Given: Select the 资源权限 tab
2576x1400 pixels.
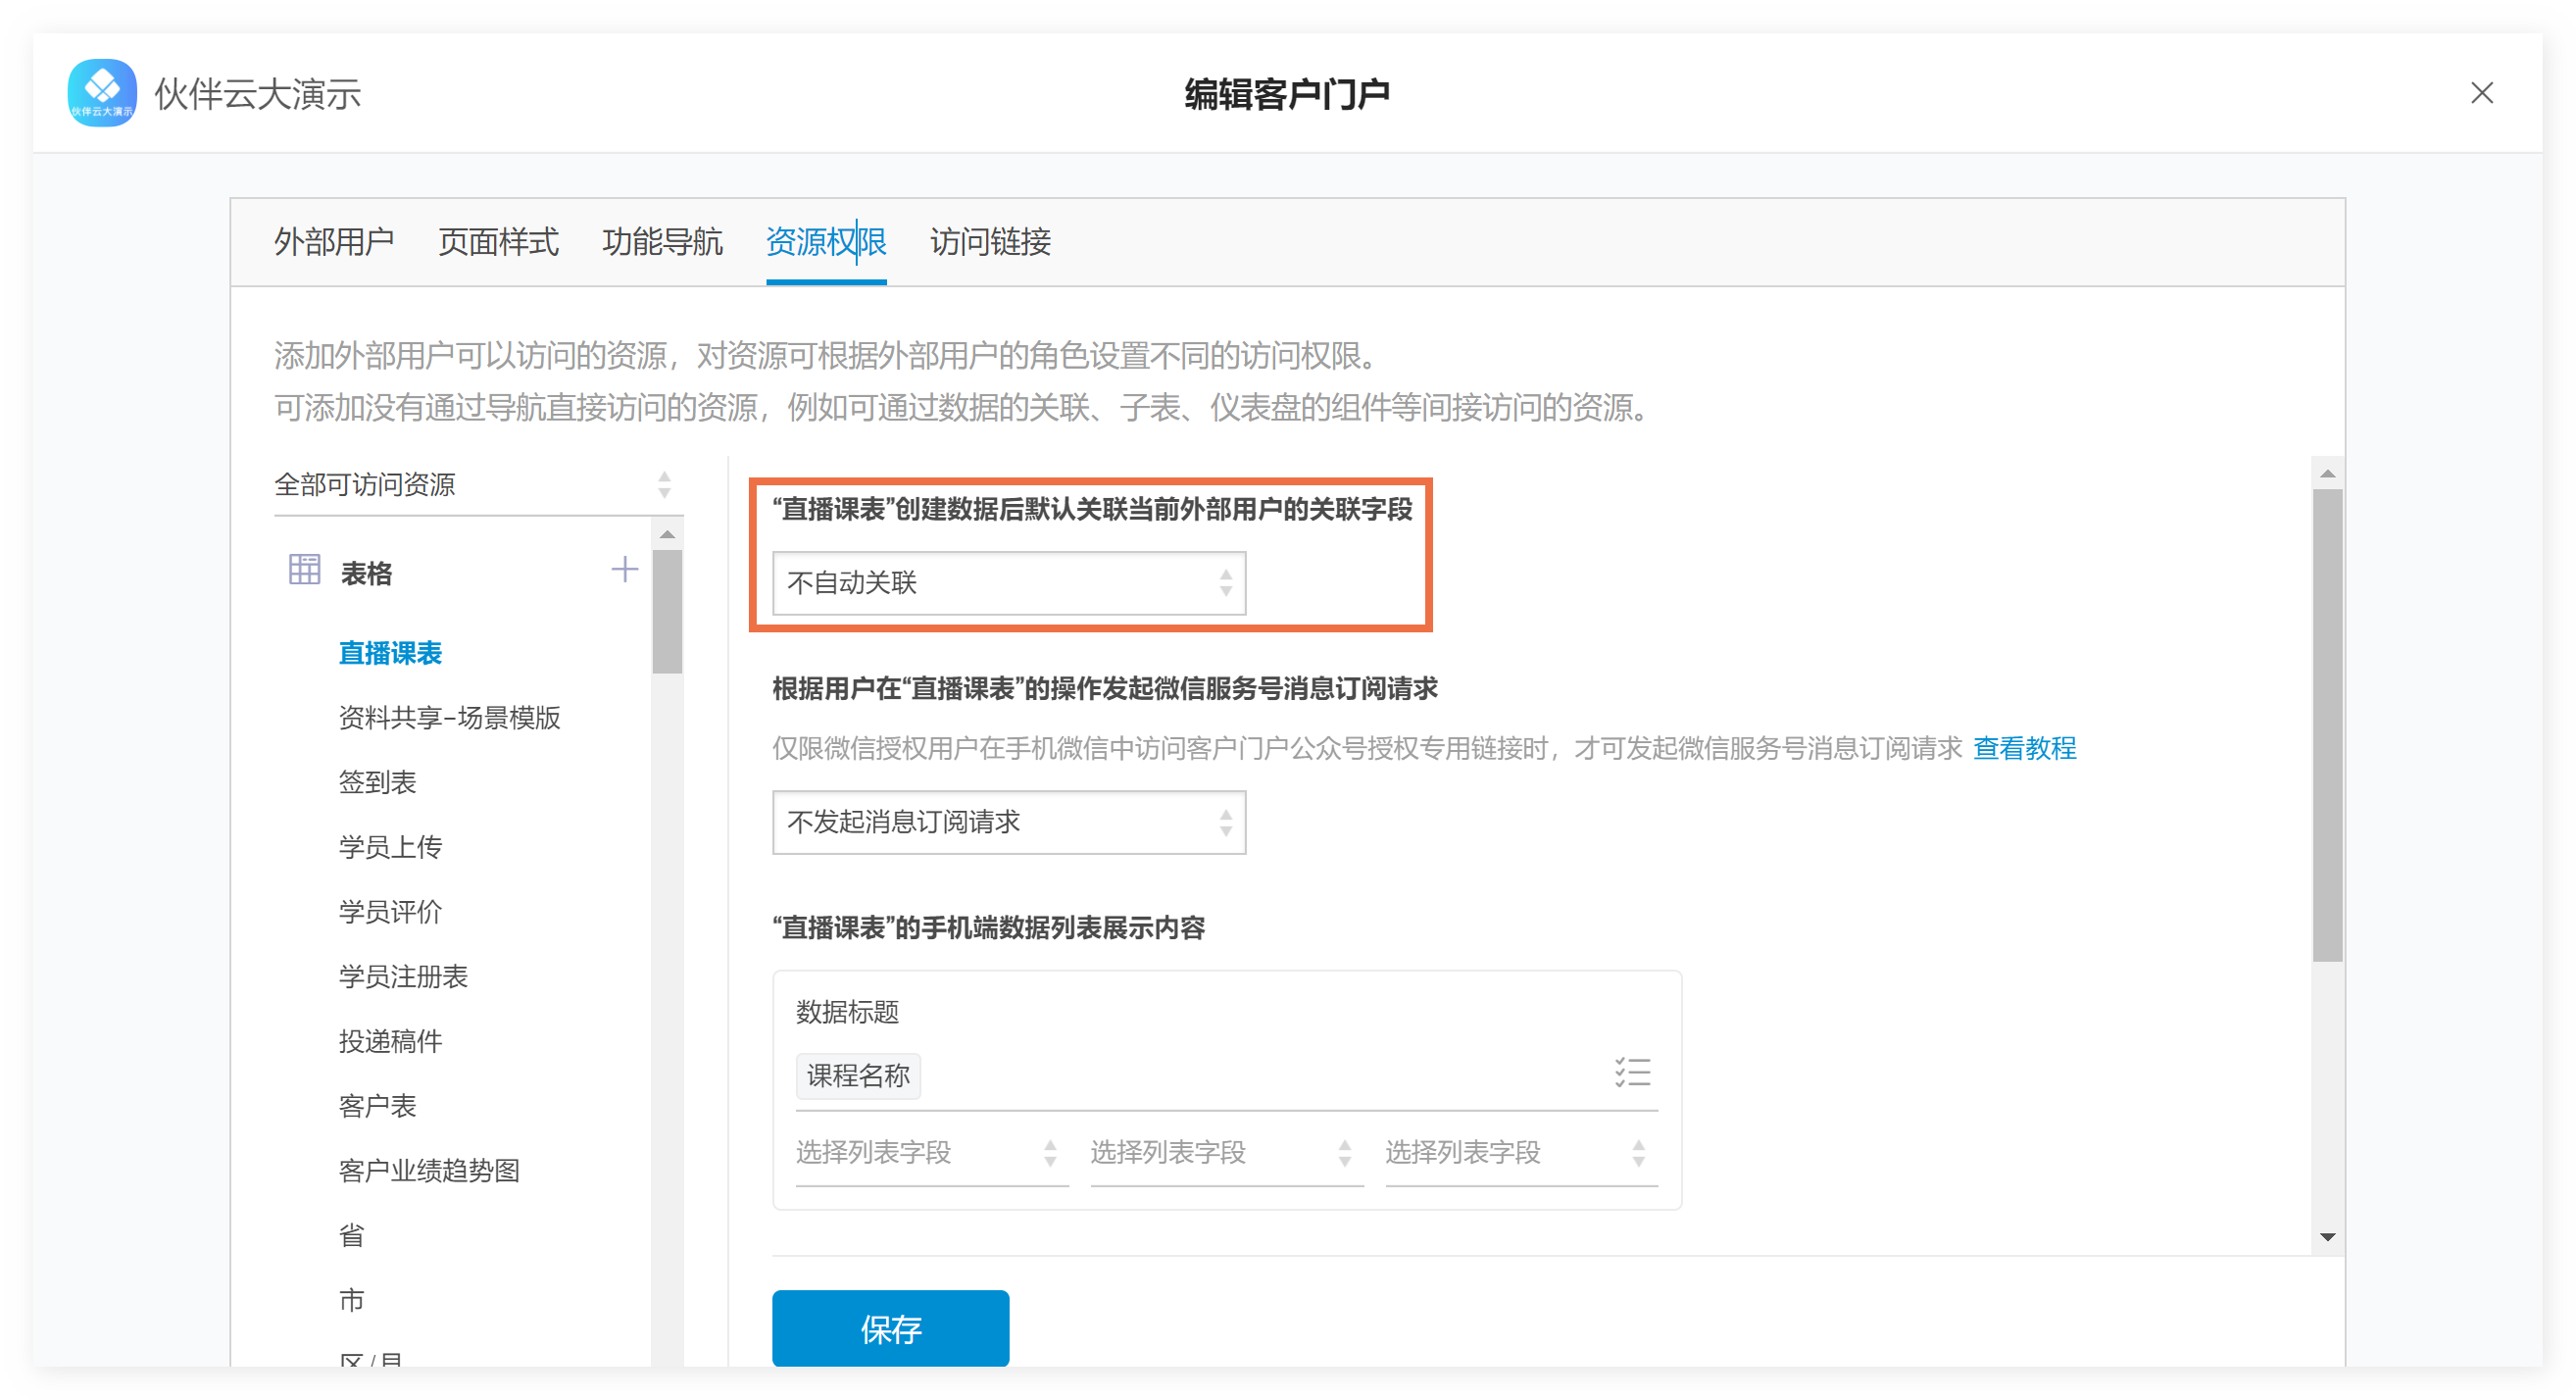Looking at the screenshot, I should point(826,242).
